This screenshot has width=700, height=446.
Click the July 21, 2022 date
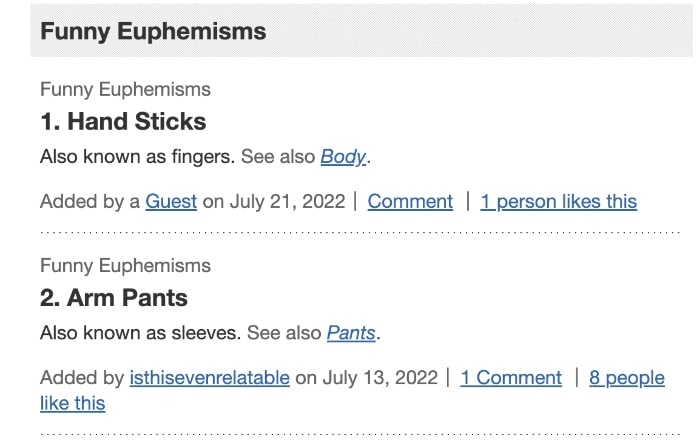point(288,201)
